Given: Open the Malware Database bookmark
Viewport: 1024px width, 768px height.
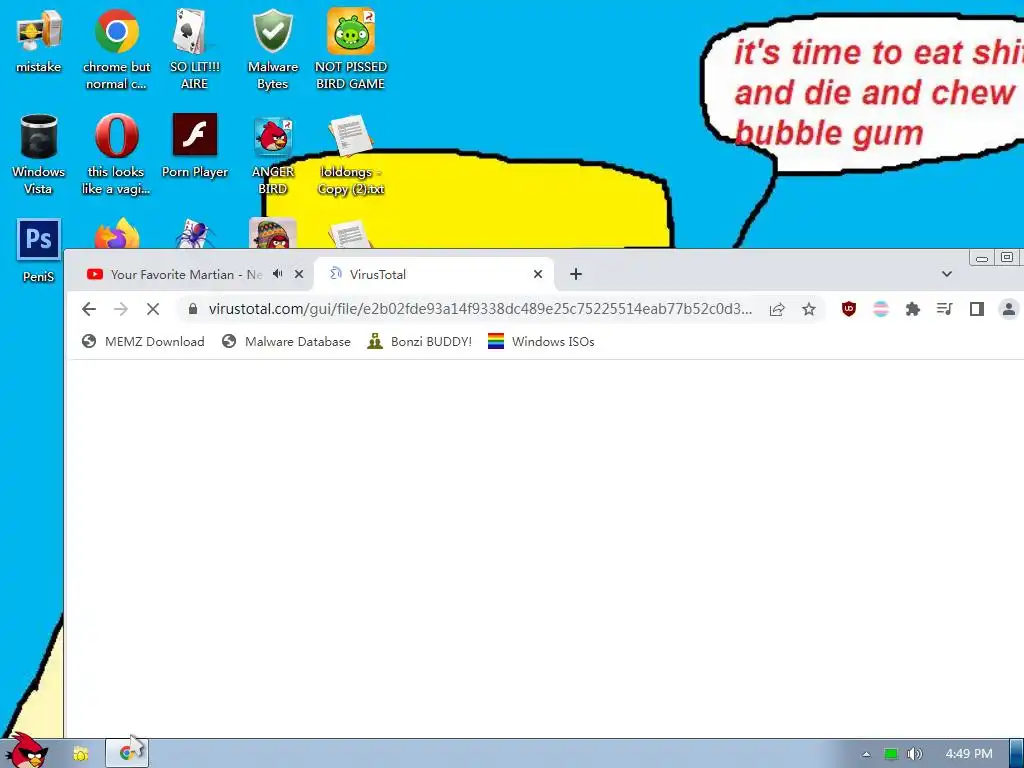Looking at the screenshot, I should point(286,342).
